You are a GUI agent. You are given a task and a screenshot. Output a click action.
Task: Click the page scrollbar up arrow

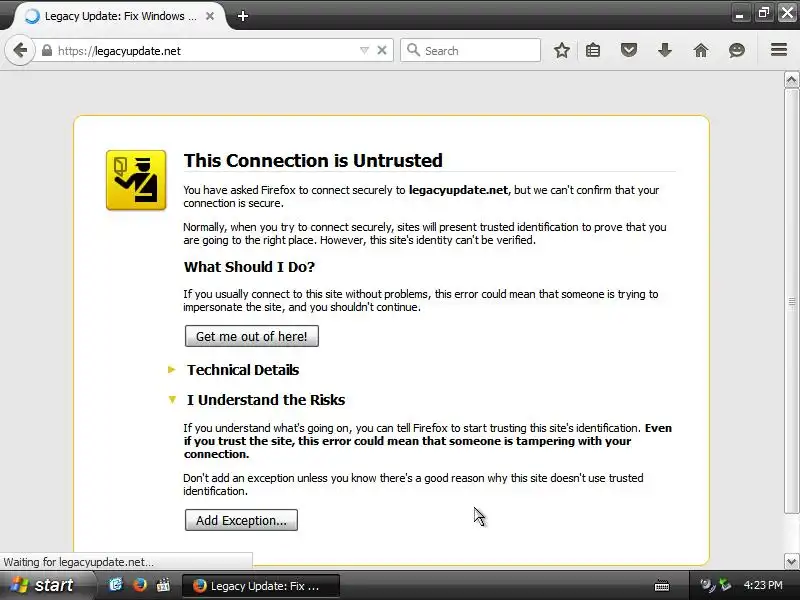click(x=791, y=80)
